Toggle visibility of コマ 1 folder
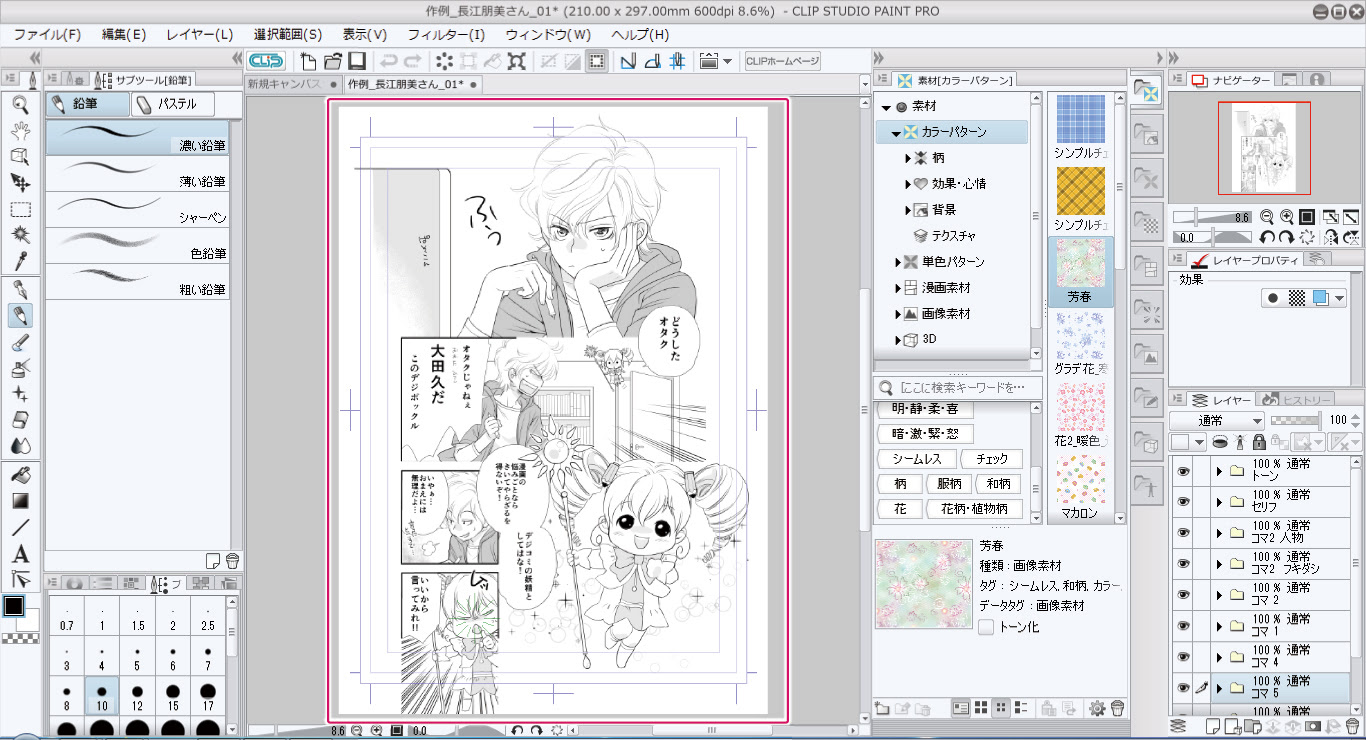This screenshot has height=740, width=1366. click(1184, 626)
